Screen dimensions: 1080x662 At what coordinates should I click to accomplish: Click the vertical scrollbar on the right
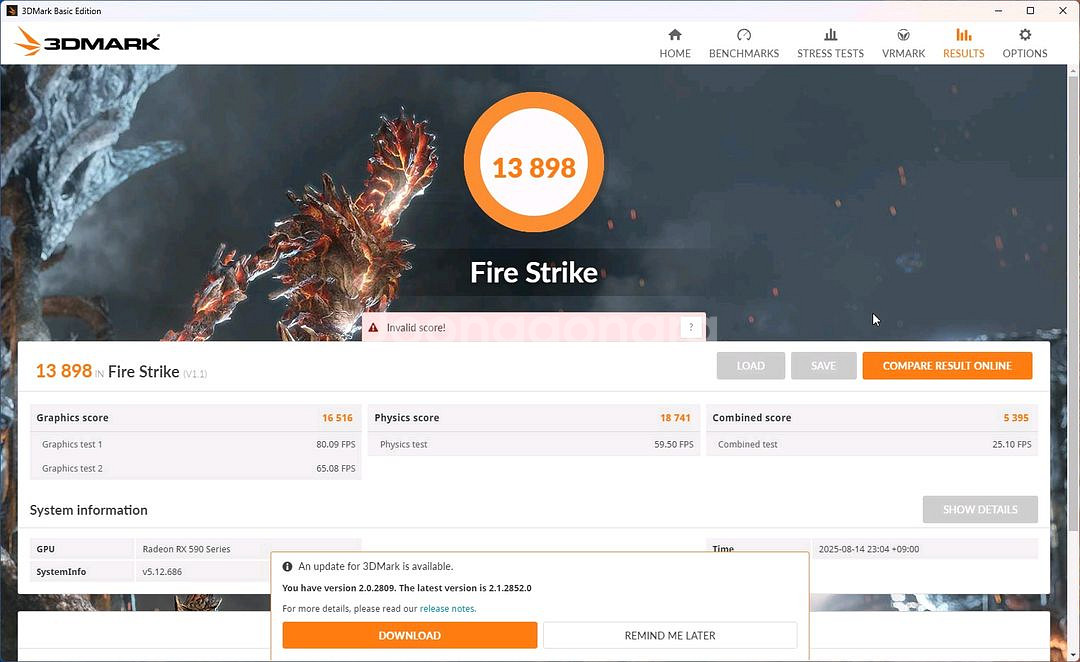(1073, 303)
